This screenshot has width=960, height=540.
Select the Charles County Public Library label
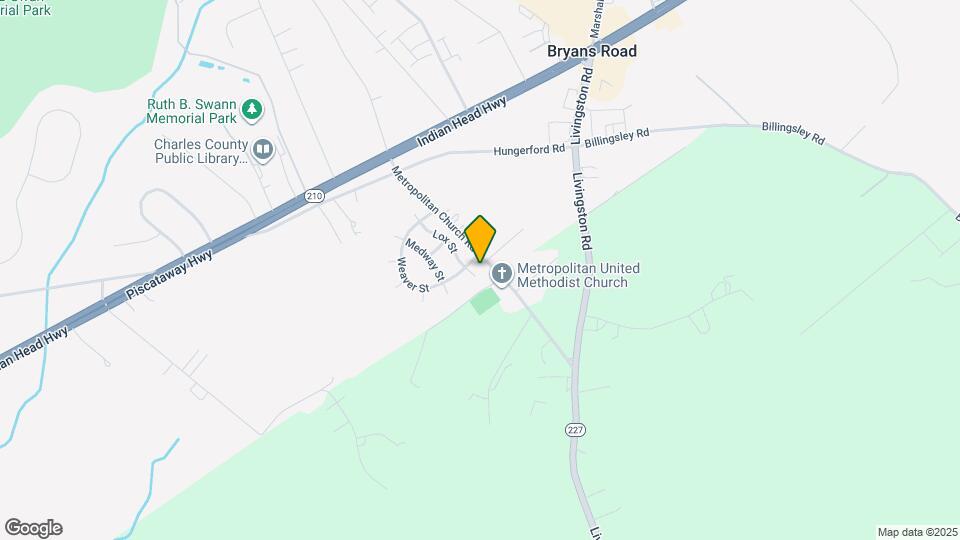[x=201, y=151]
